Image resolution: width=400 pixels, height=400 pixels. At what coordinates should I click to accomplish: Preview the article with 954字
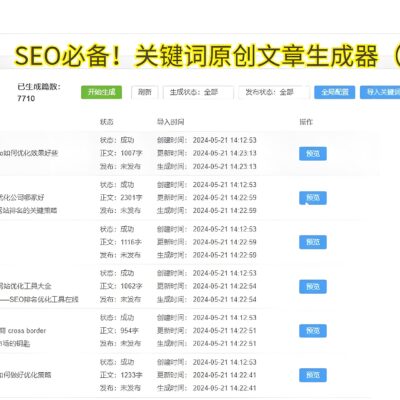coord(313,331)
